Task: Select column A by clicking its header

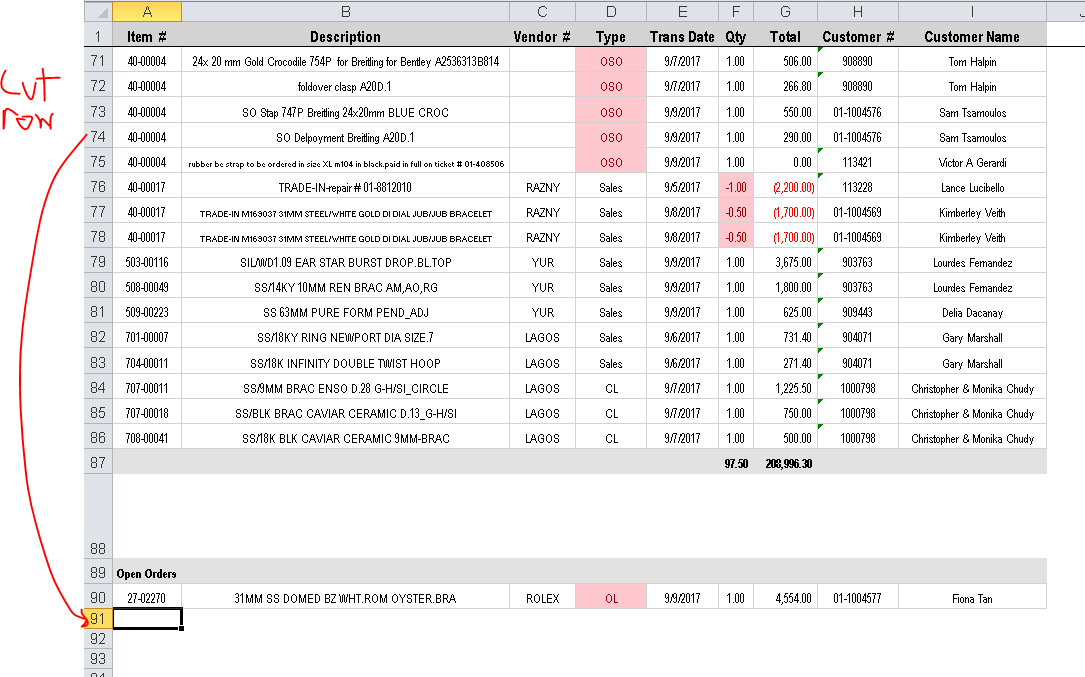Action: coord(147,11)
